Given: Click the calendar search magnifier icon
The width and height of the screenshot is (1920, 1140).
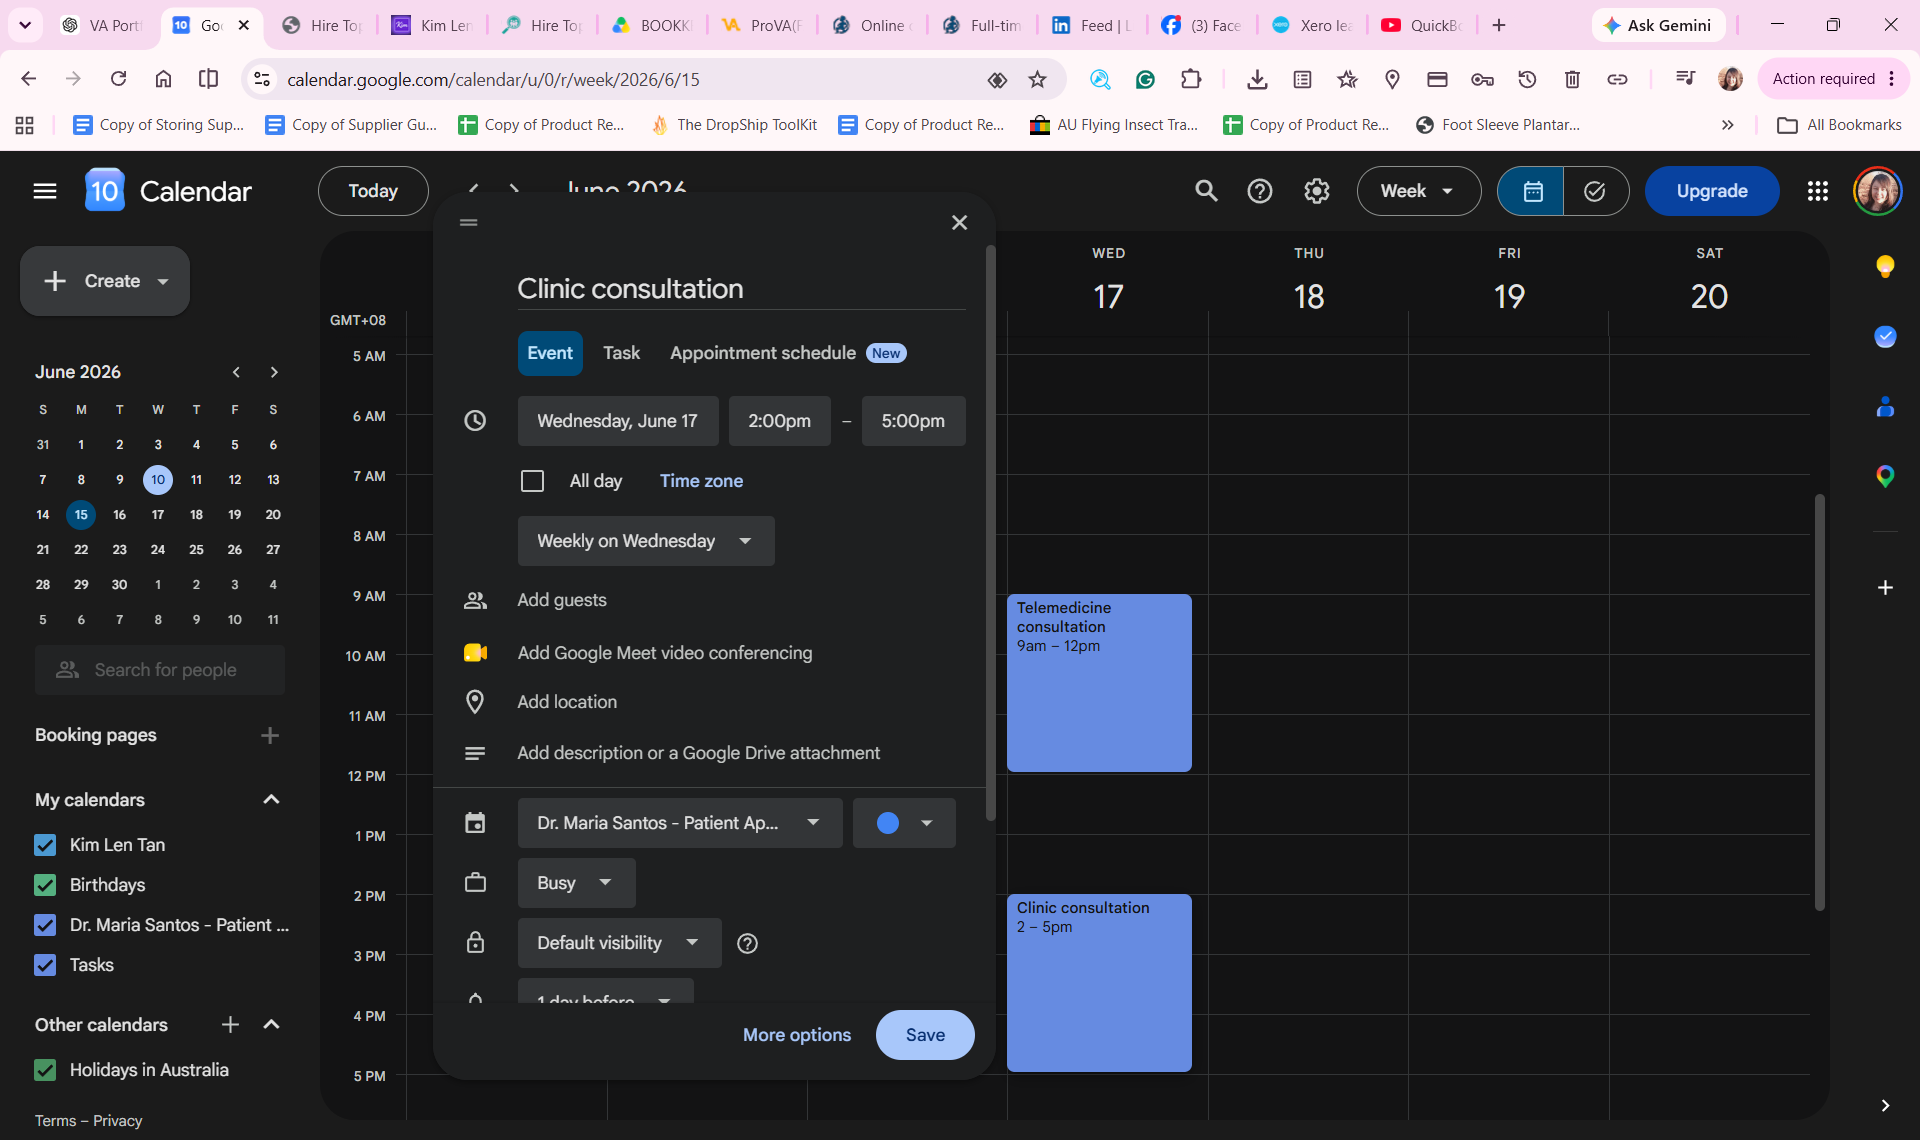Looking at the screenshot, I should click(1207, 191).
